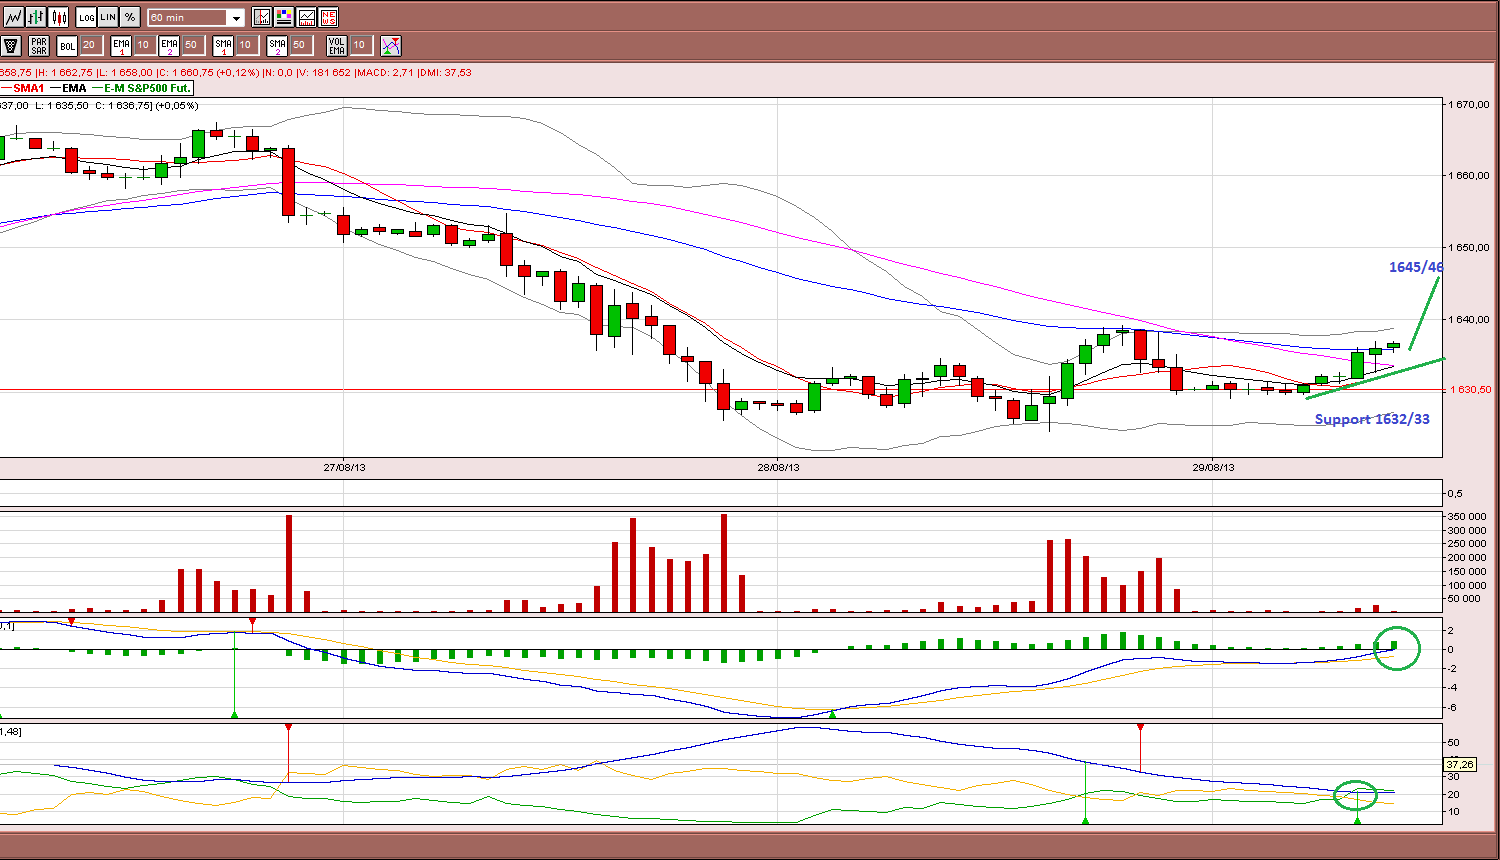Image resolution: width=1500 pixels, height=860 pixels.
Task: Click the V: 181 652 volume readout
Action: pyautogui.click(x=325, y=73)
